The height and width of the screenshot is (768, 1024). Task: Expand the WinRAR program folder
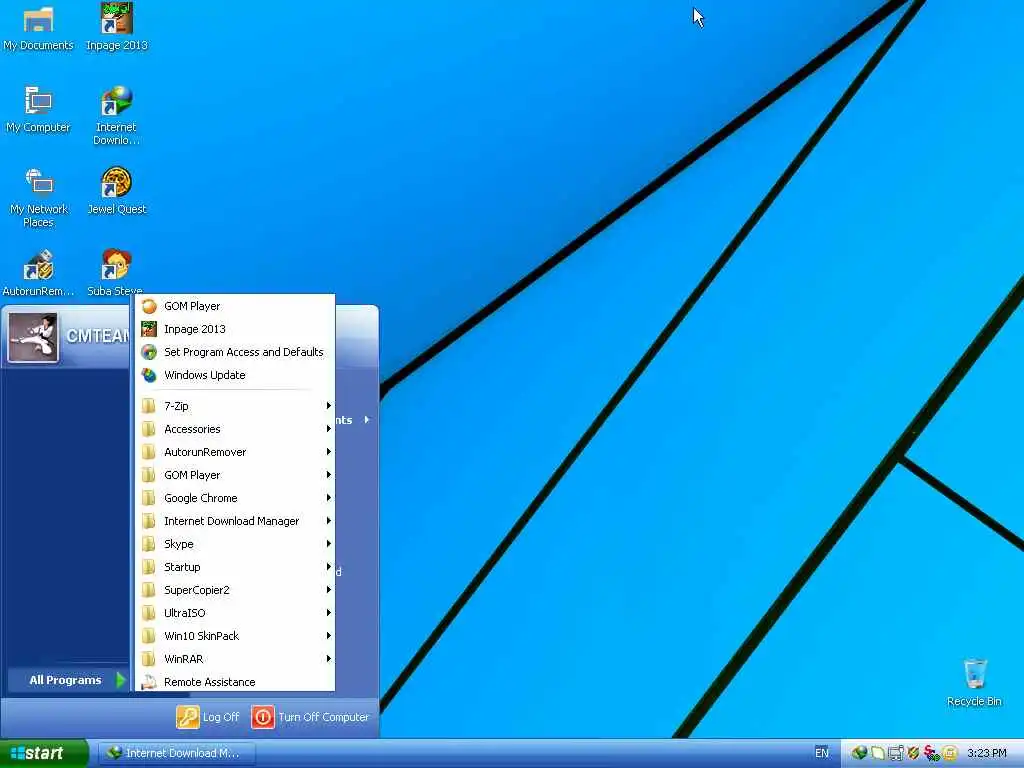[235, 659]
